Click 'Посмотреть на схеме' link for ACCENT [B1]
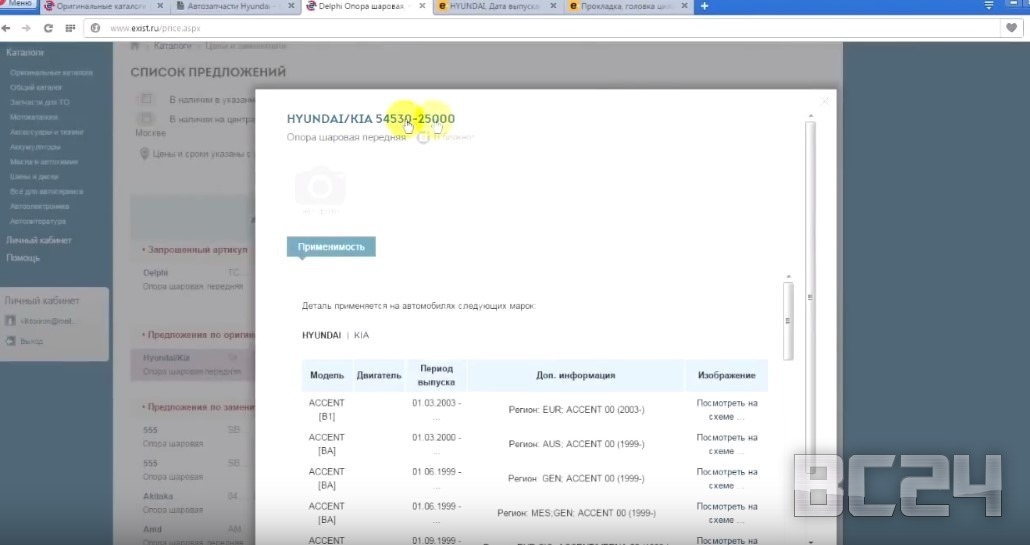This screenshot has width=1030, height=545. pos(727,410)
